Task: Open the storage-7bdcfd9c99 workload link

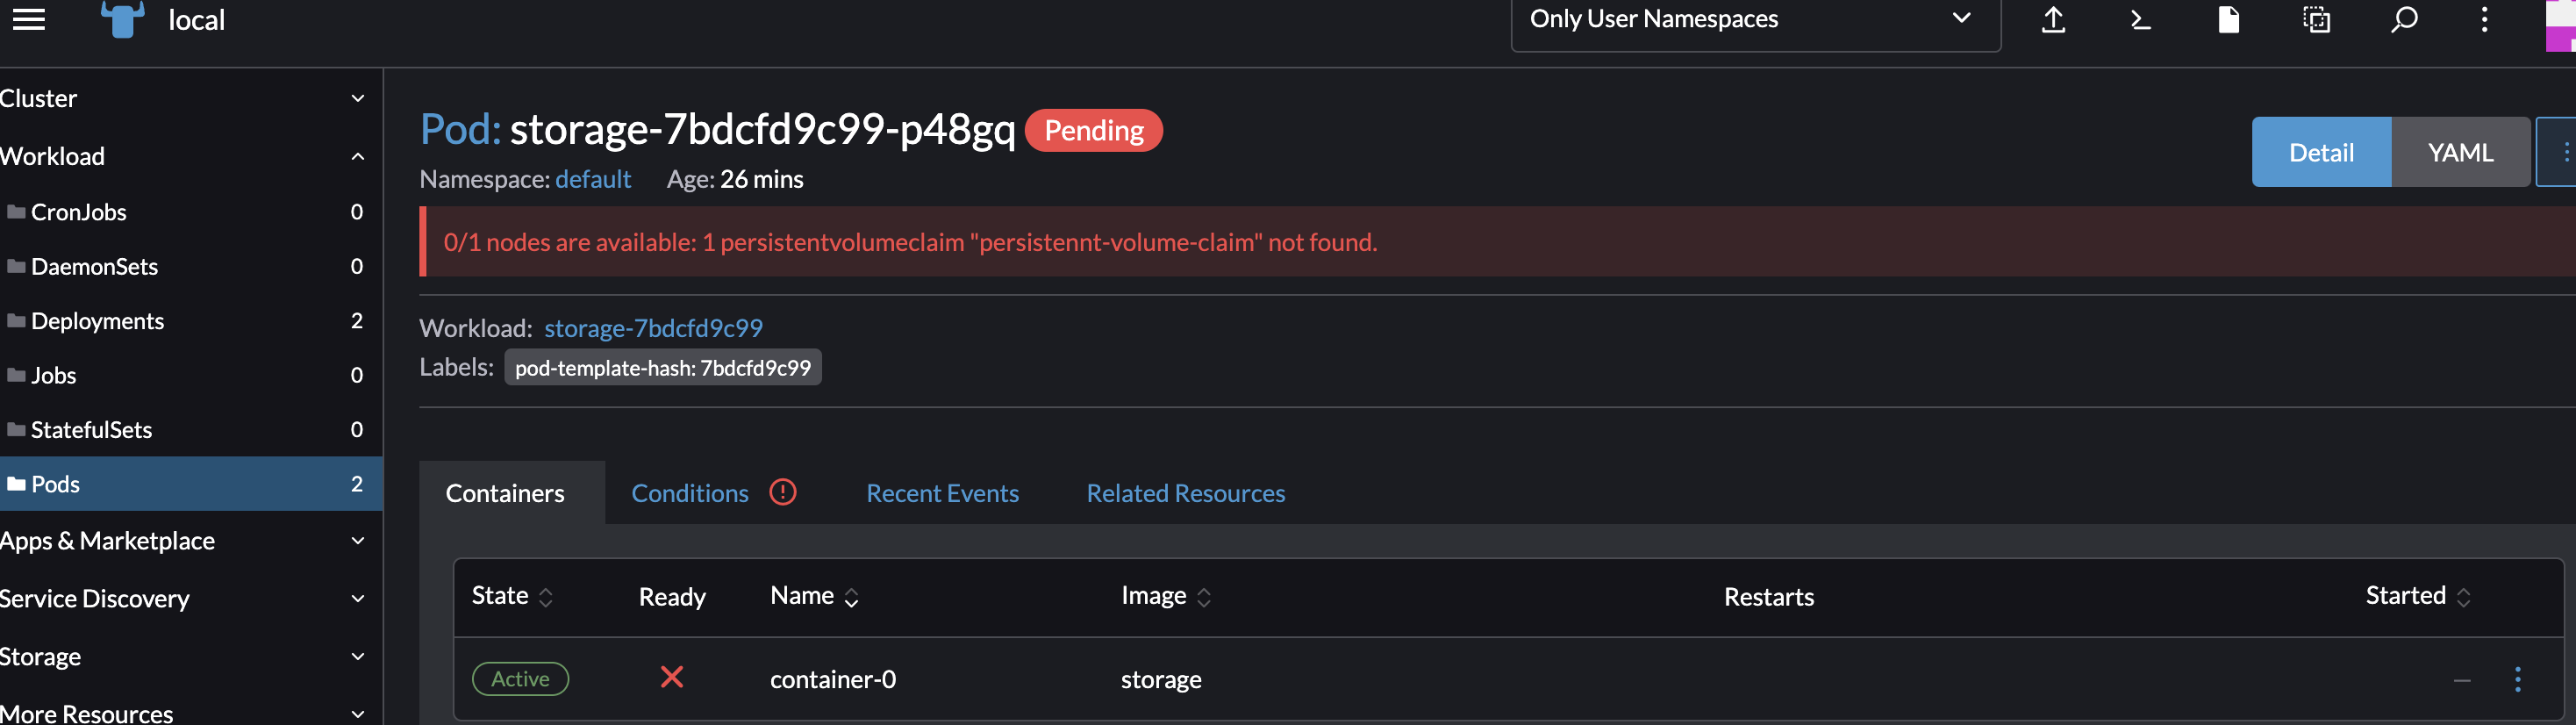Action: pyautogui.click(x=653, y=328)
